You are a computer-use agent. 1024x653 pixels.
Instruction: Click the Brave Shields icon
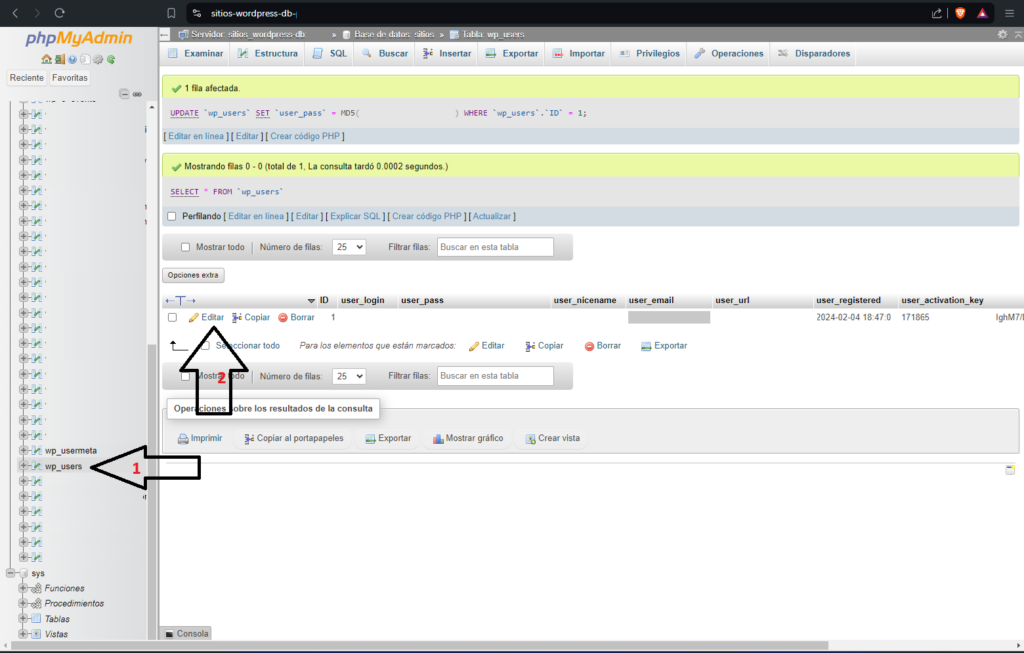960,13
